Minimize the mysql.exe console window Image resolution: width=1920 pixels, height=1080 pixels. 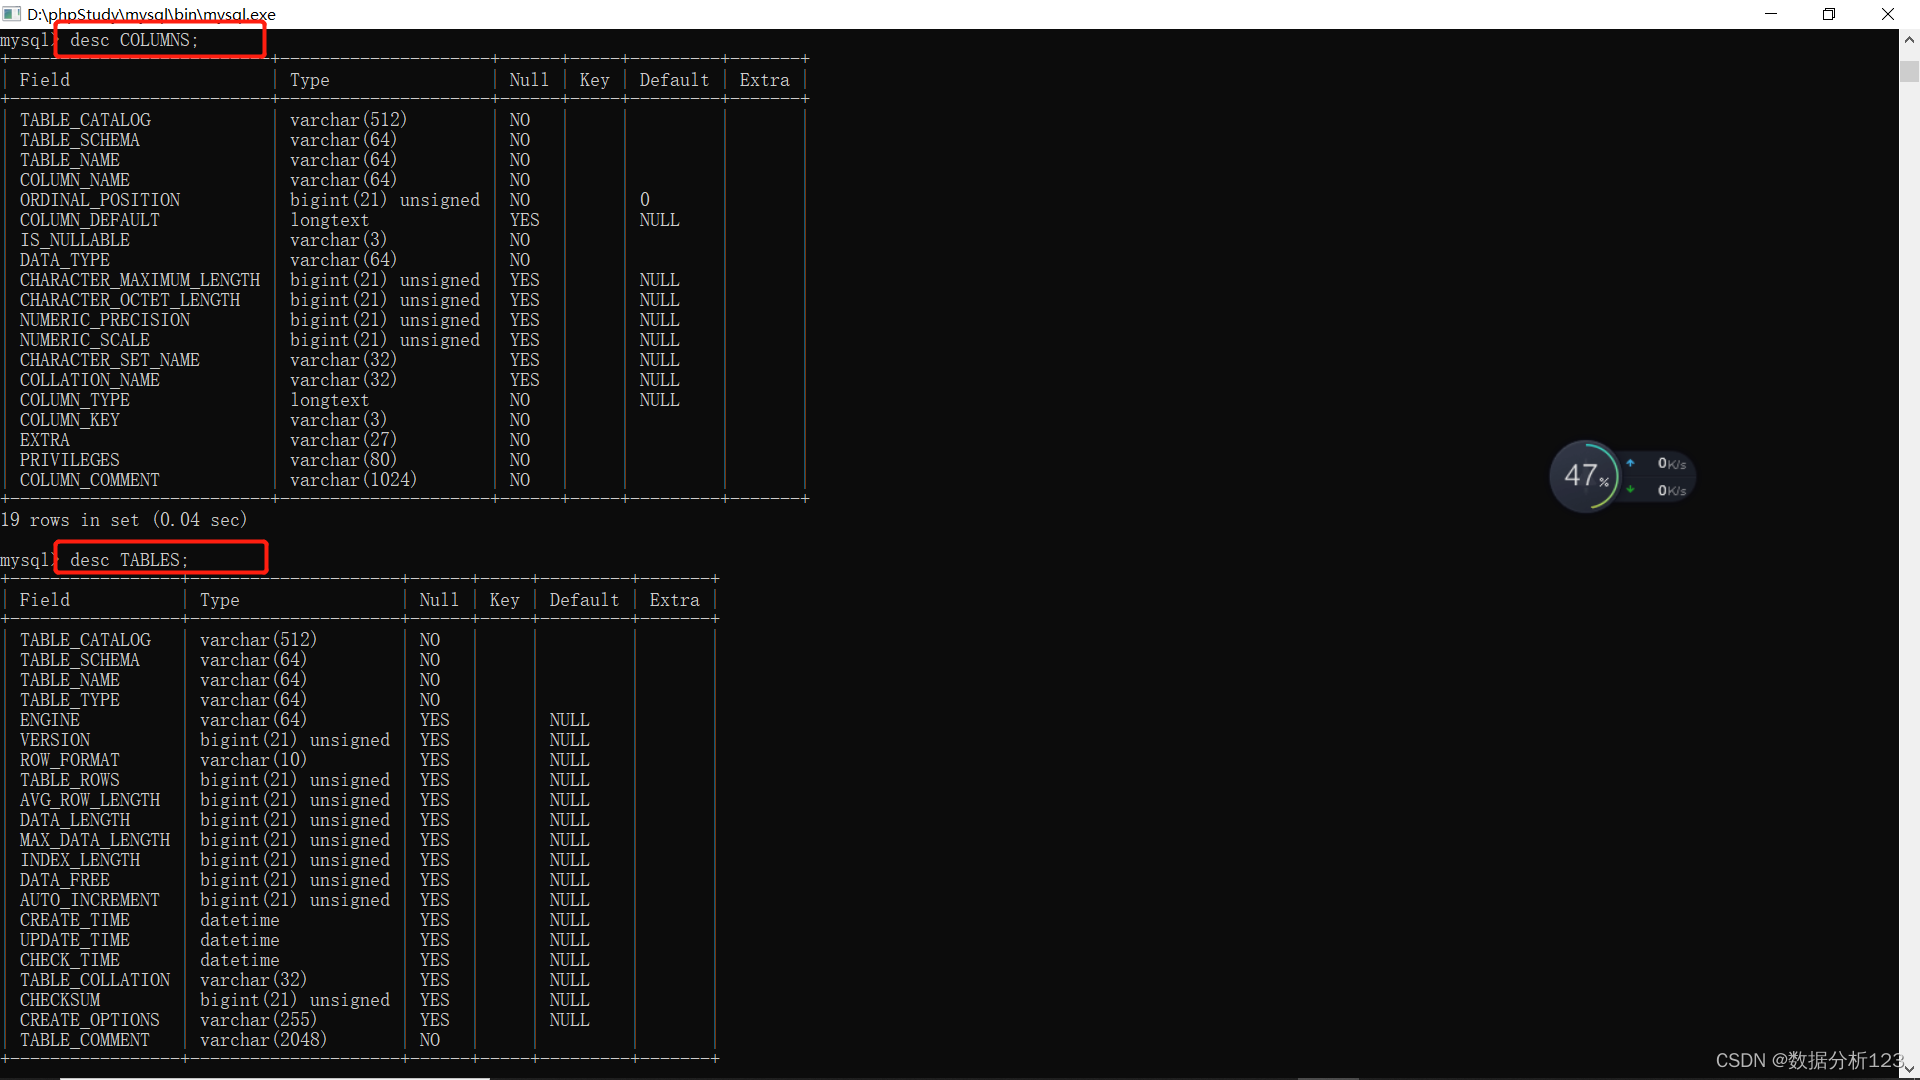point(1771,14)
